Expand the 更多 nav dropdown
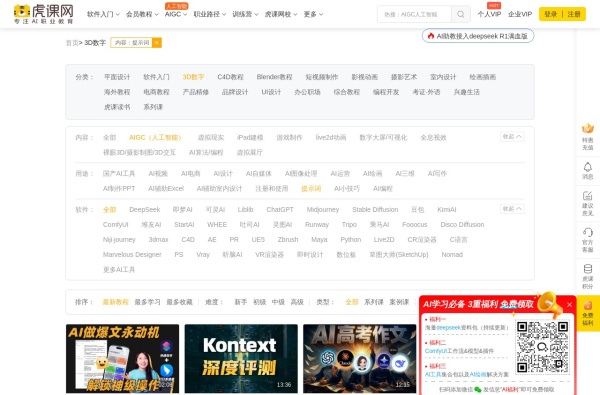The width and height of the screenshot is (600, 395). click(x=313, y=14)
